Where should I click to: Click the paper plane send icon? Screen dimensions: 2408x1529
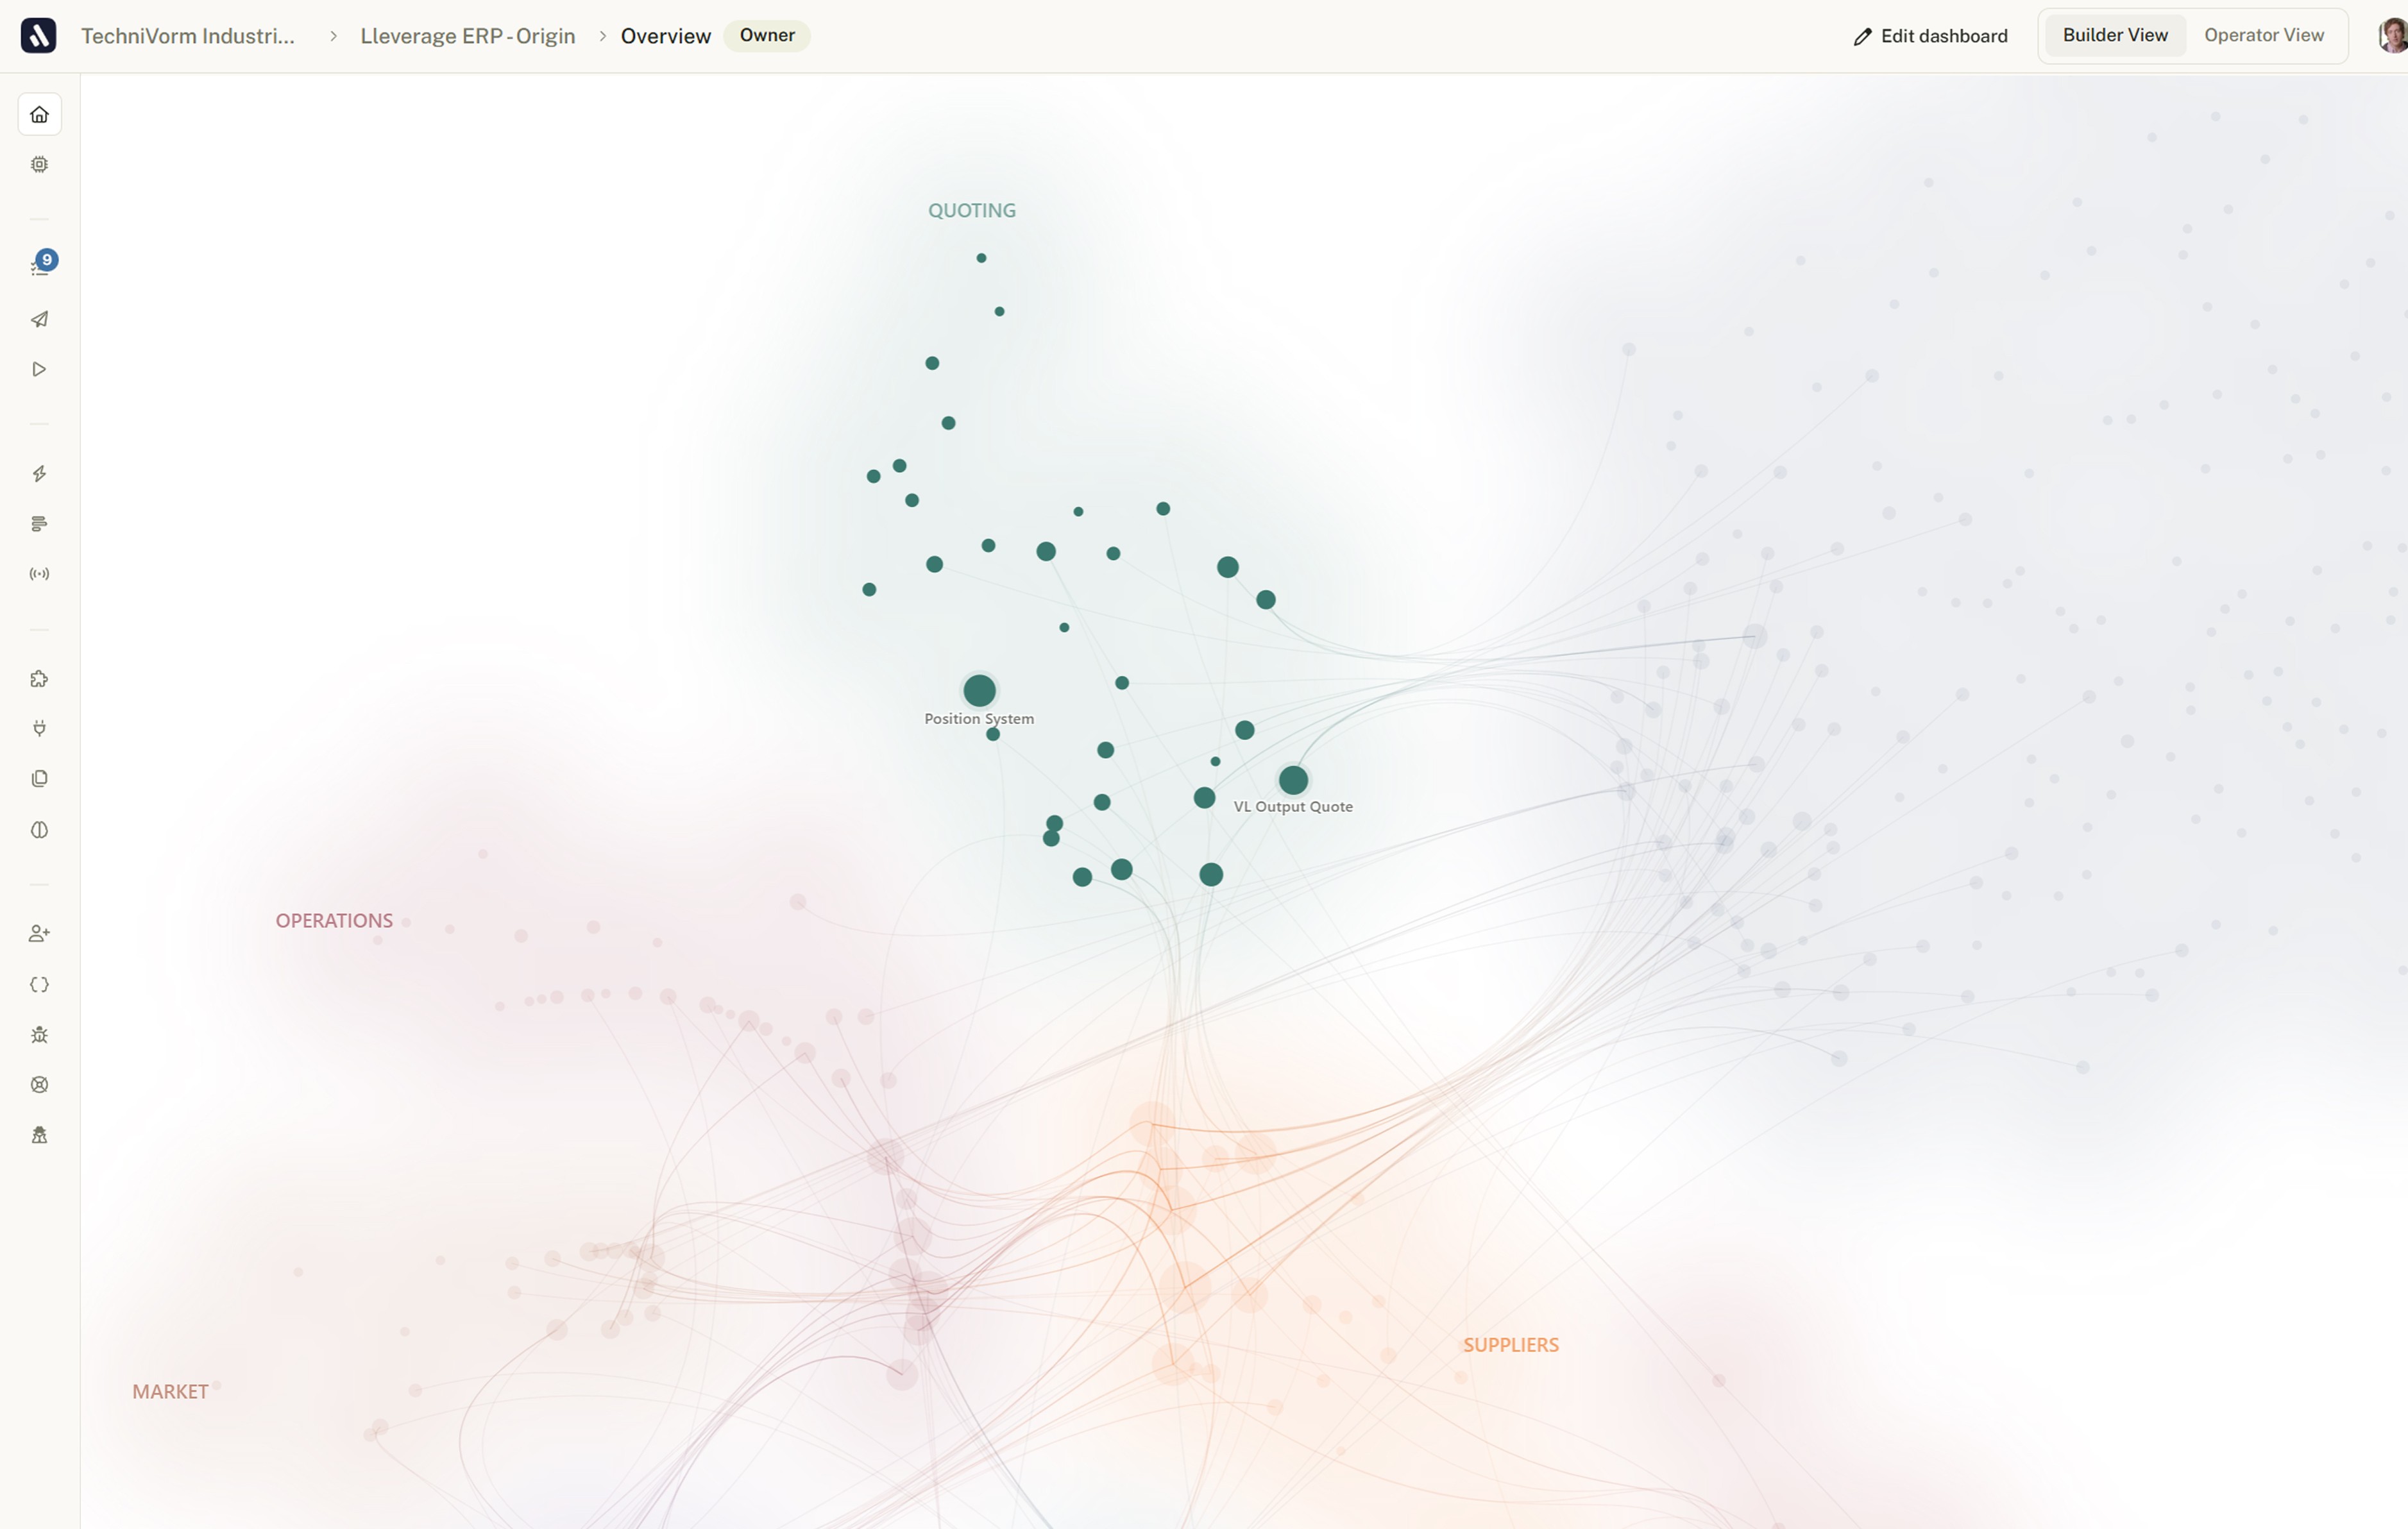point(39,319)
